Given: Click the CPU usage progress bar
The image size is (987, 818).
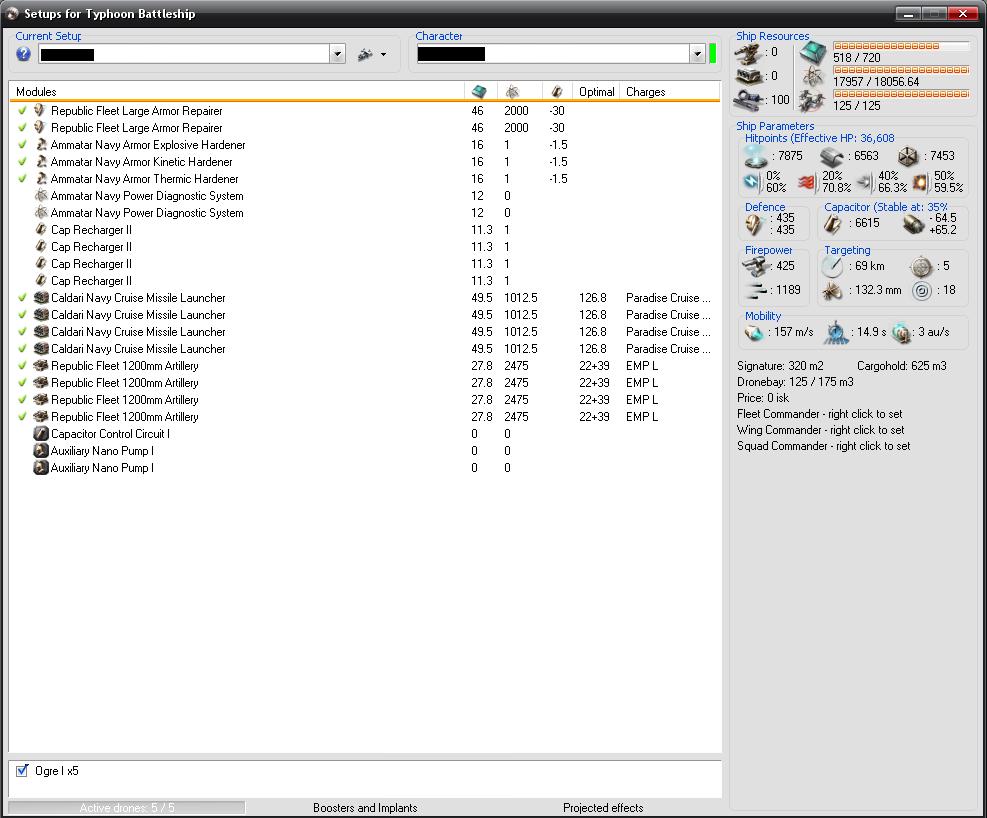Looking at the screenshot, I should pyautogui.click(x=901, y=46).
